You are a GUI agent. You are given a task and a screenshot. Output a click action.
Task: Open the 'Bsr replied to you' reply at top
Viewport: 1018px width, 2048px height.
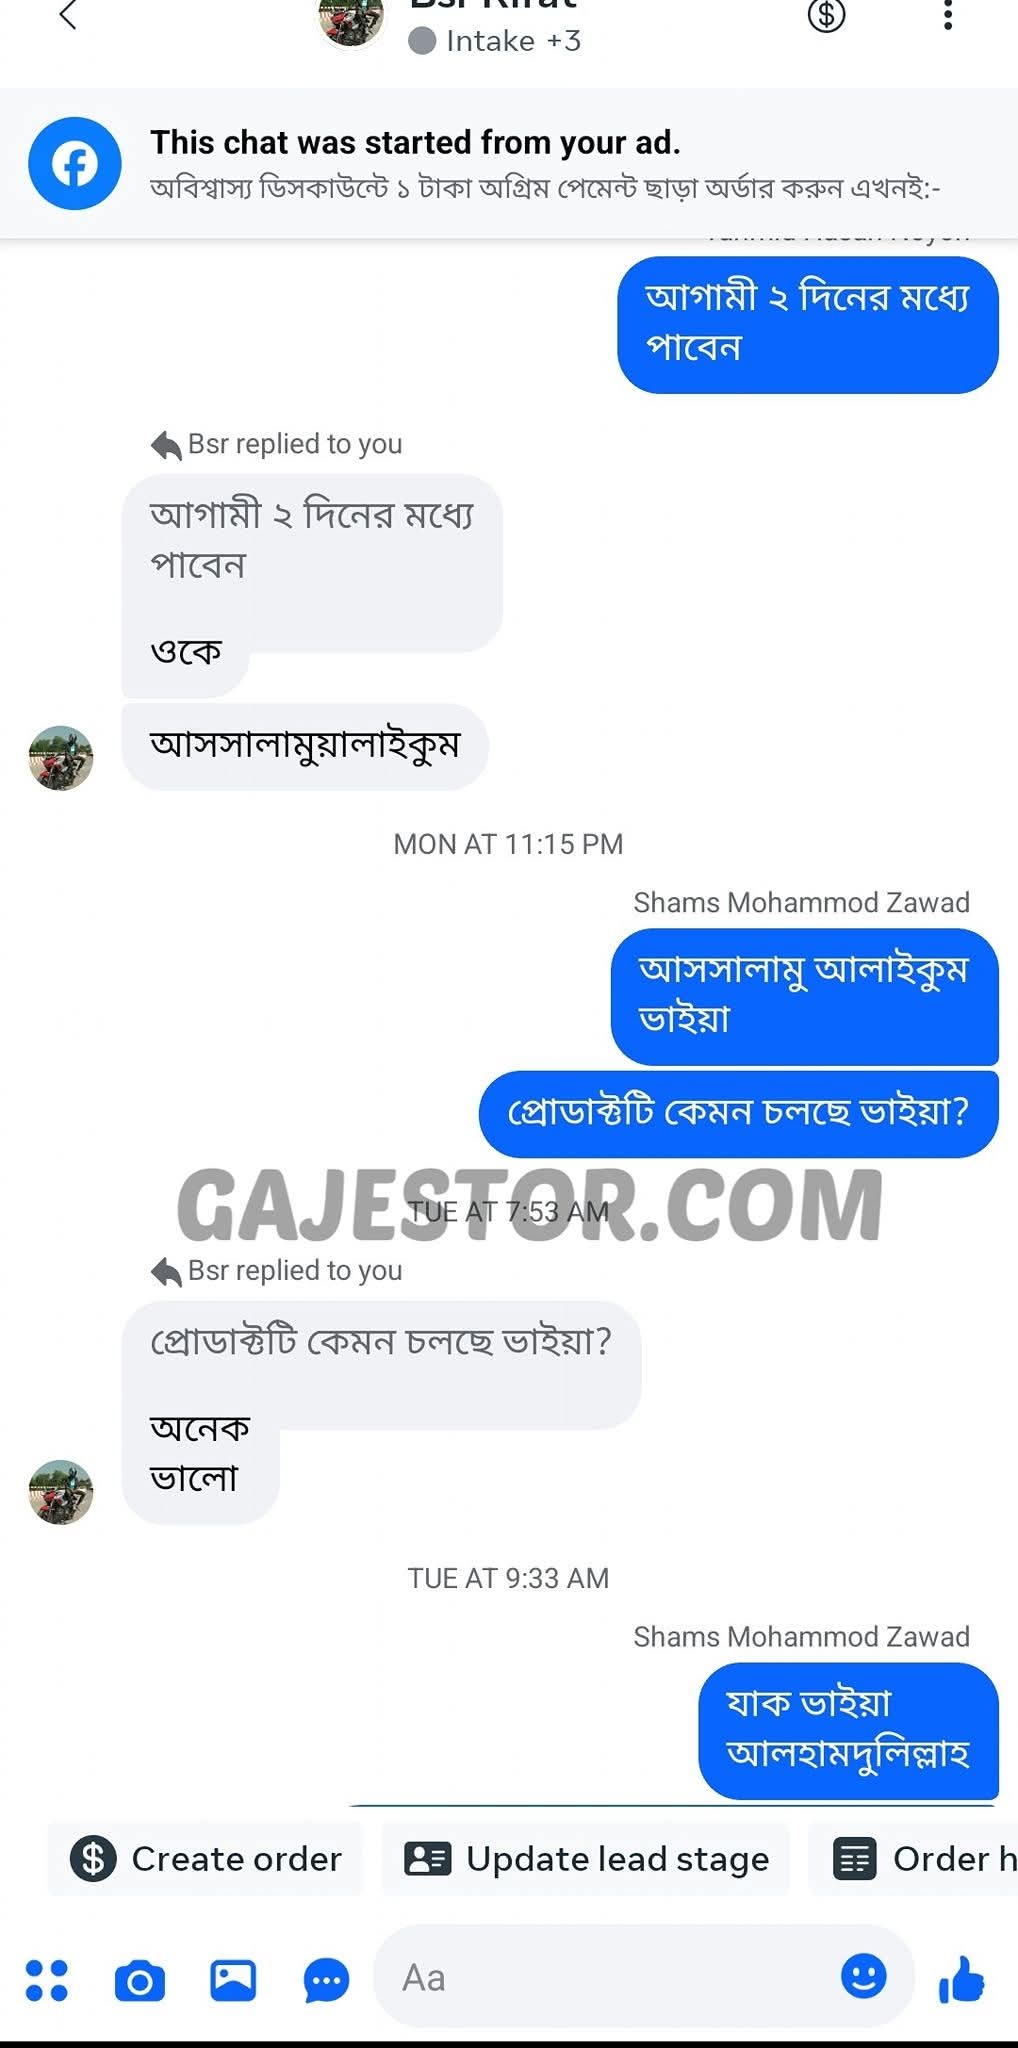click(x=277, y=444)
